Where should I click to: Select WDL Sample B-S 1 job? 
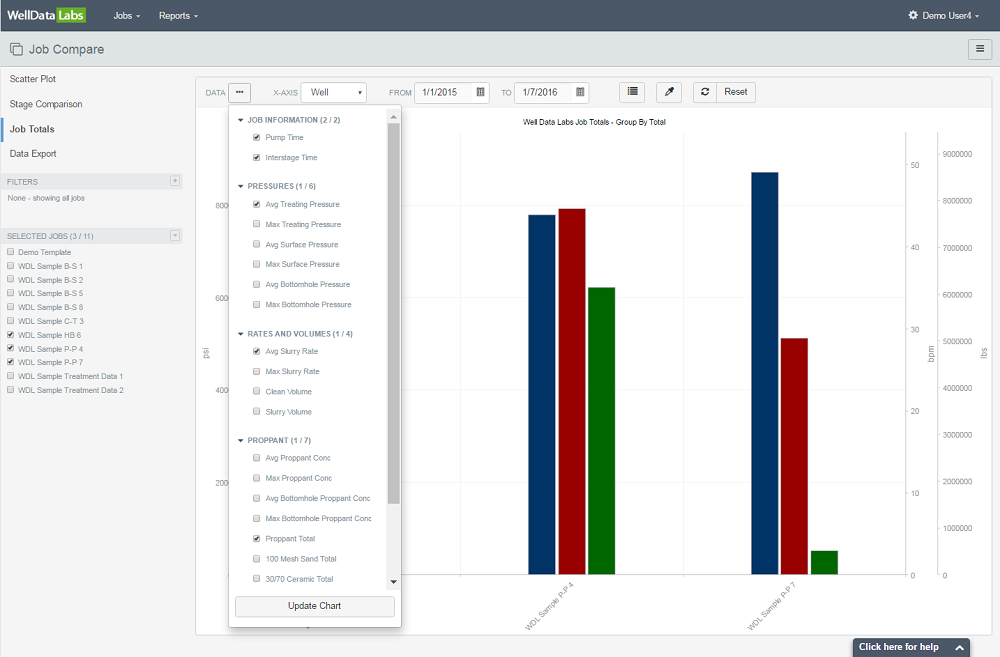point(10,265)
